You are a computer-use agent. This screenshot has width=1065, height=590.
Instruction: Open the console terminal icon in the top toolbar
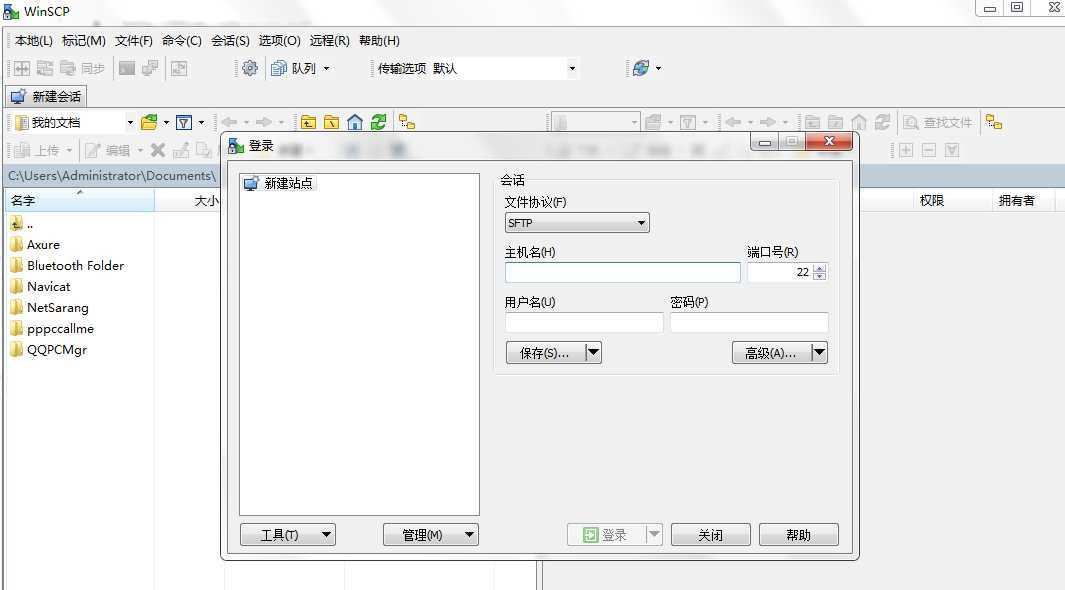coord(127,68)
